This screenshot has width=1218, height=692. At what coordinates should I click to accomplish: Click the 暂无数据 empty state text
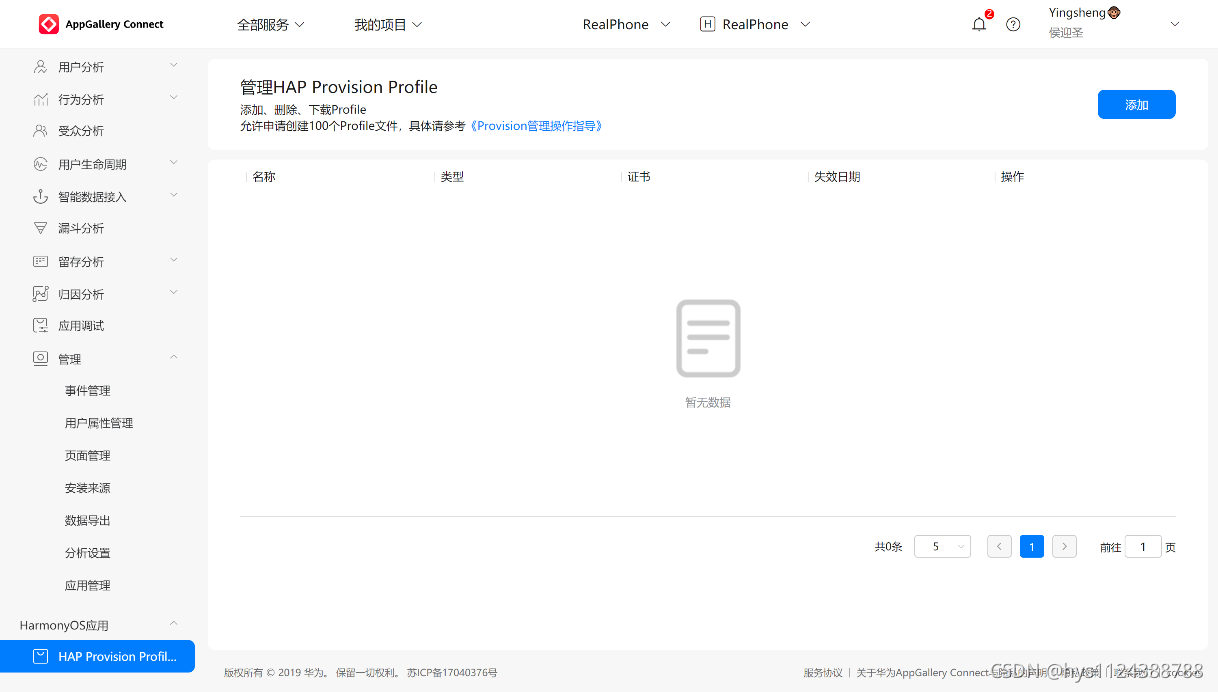(708, 402)
